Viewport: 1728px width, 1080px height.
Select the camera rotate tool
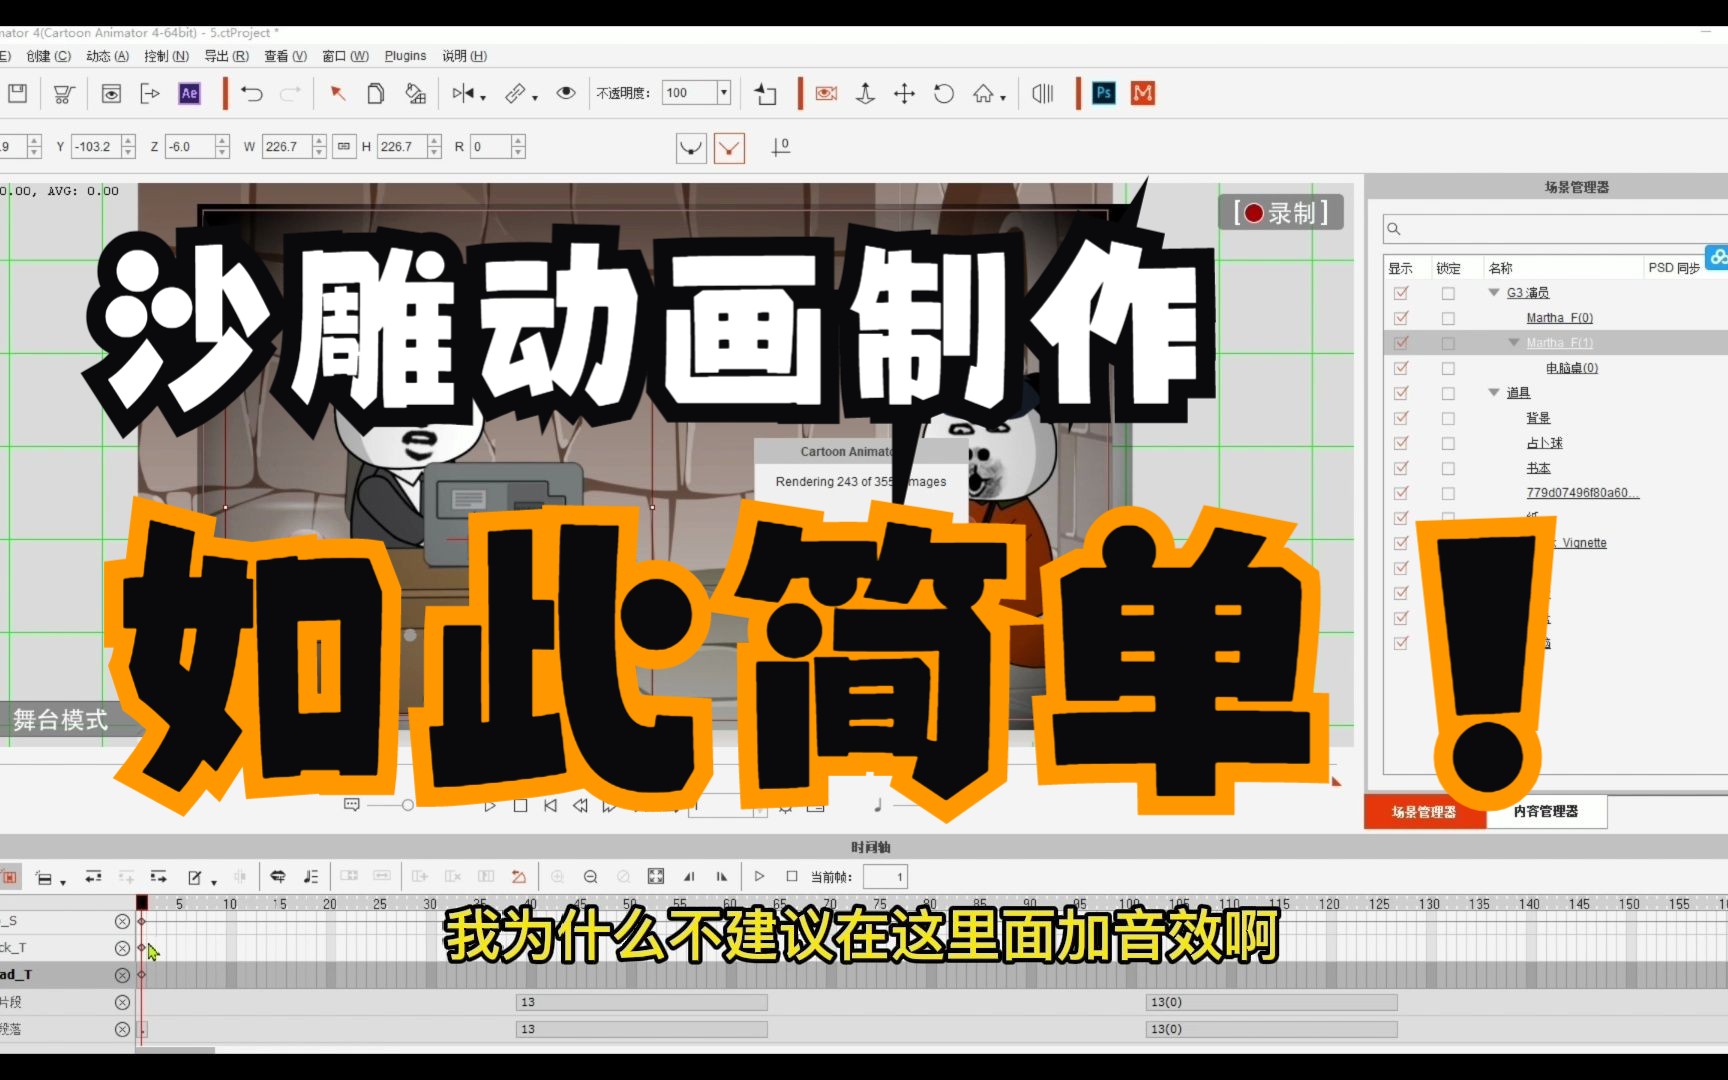pyautogui.click(x=944, y=93)
